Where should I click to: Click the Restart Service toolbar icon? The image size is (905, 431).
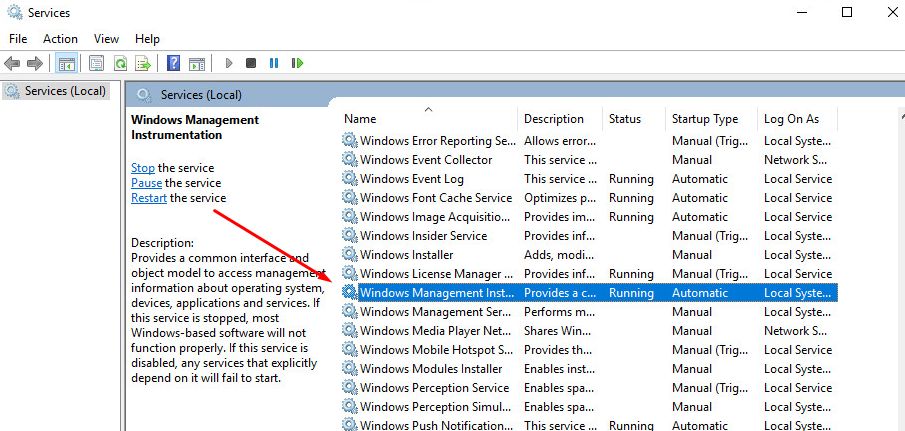pyautogui.click(x=297, y=63)
